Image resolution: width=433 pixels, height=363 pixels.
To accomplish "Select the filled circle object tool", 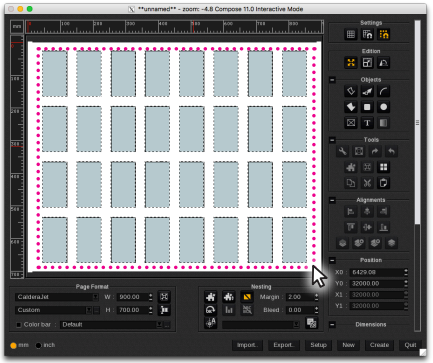I will [384, 107].
